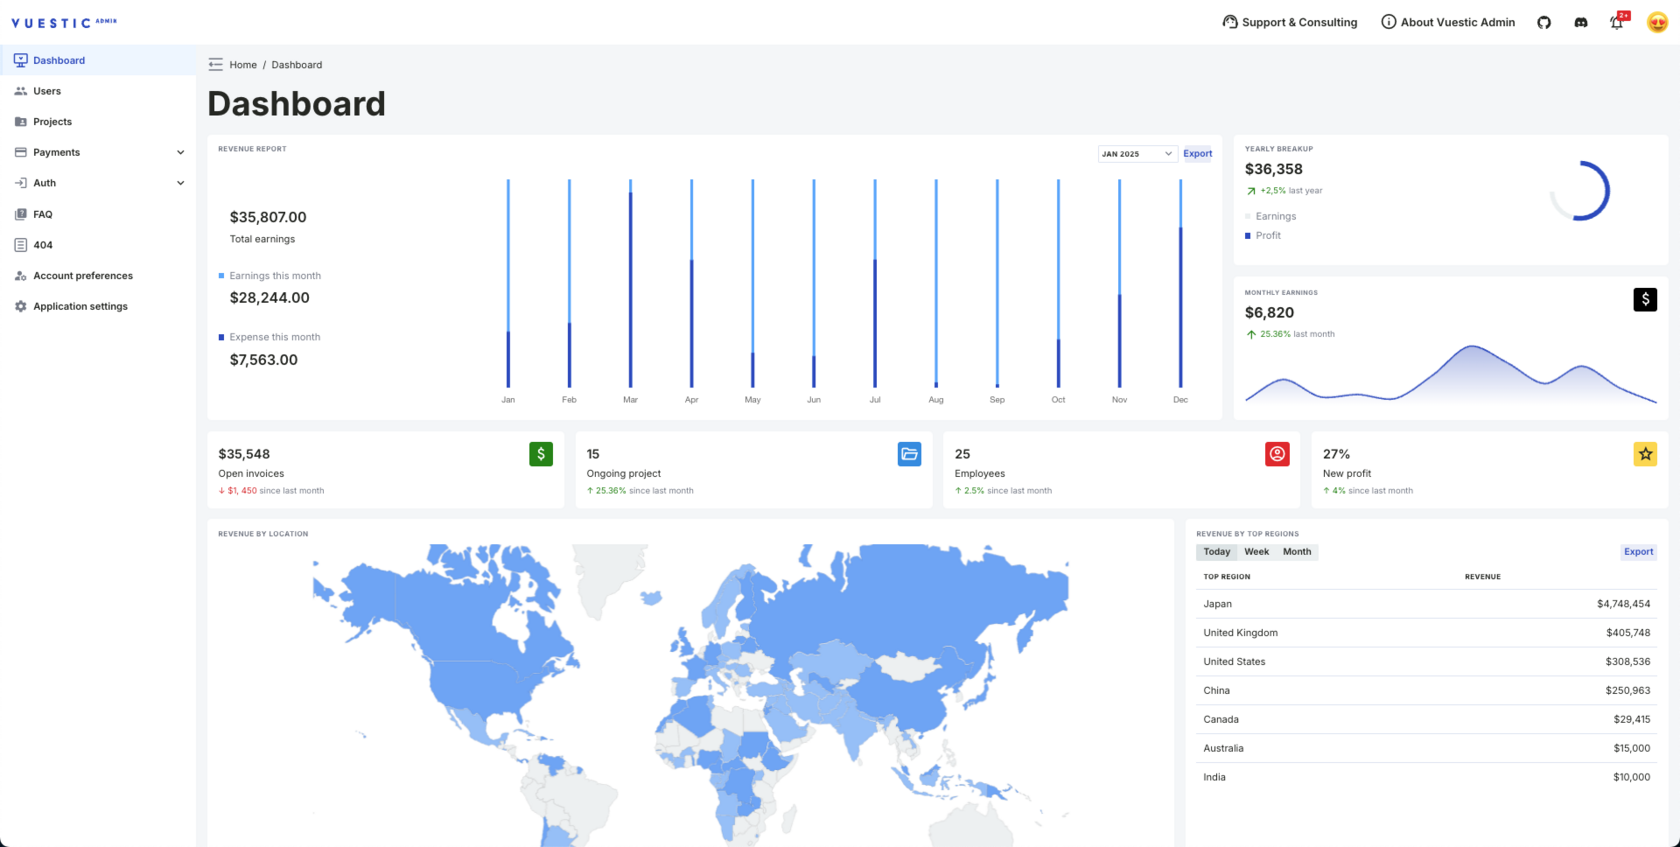Export Revenue by top regions
Image resolution: width=1680 pixels, height=847 pixels.
[x=1638, y=552]
